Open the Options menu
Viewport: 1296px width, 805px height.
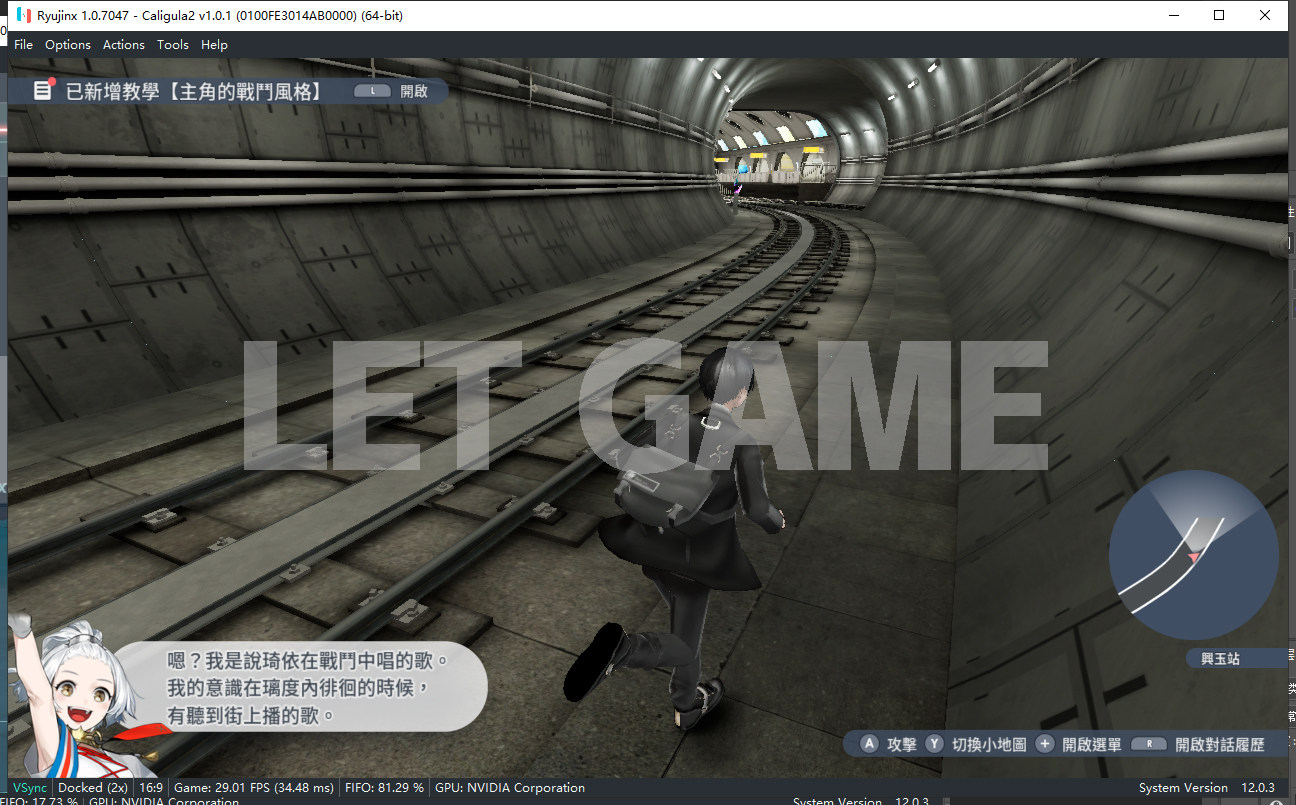click(x=67, y=44)
